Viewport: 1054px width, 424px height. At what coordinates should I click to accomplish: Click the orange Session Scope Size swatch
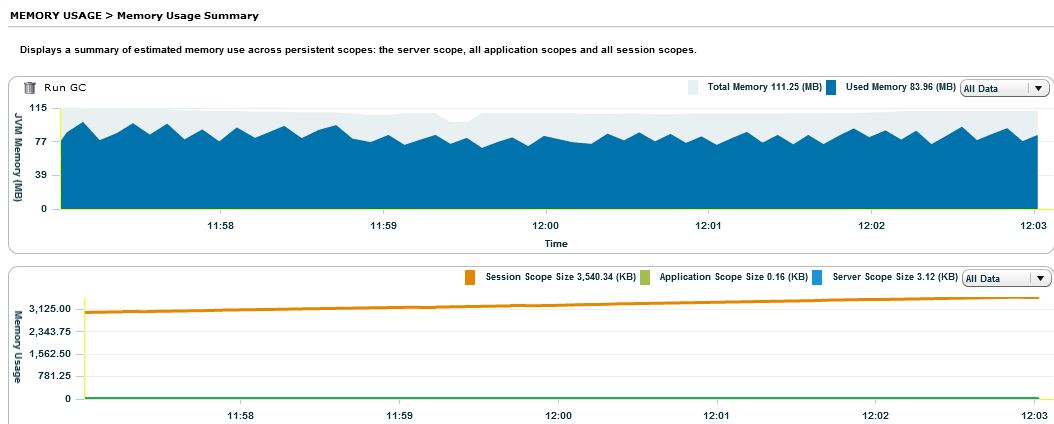tap(469, 277)
